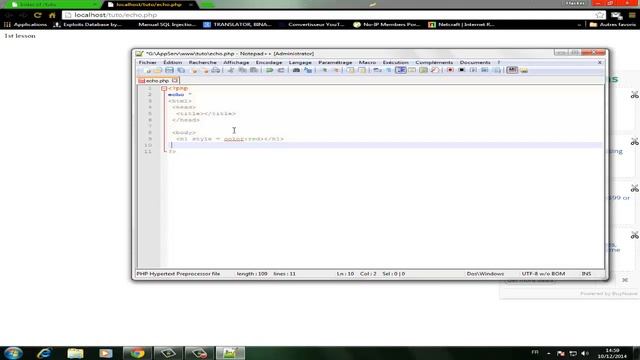Close the echo.php document tab
The image size is (640, 360).
[175, 80]
